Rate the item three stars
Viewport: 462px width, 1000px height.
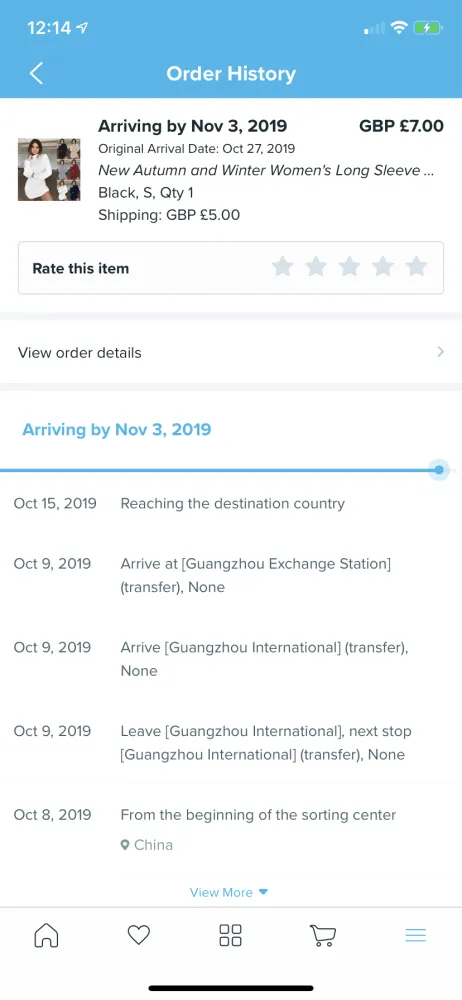(349, 267)
